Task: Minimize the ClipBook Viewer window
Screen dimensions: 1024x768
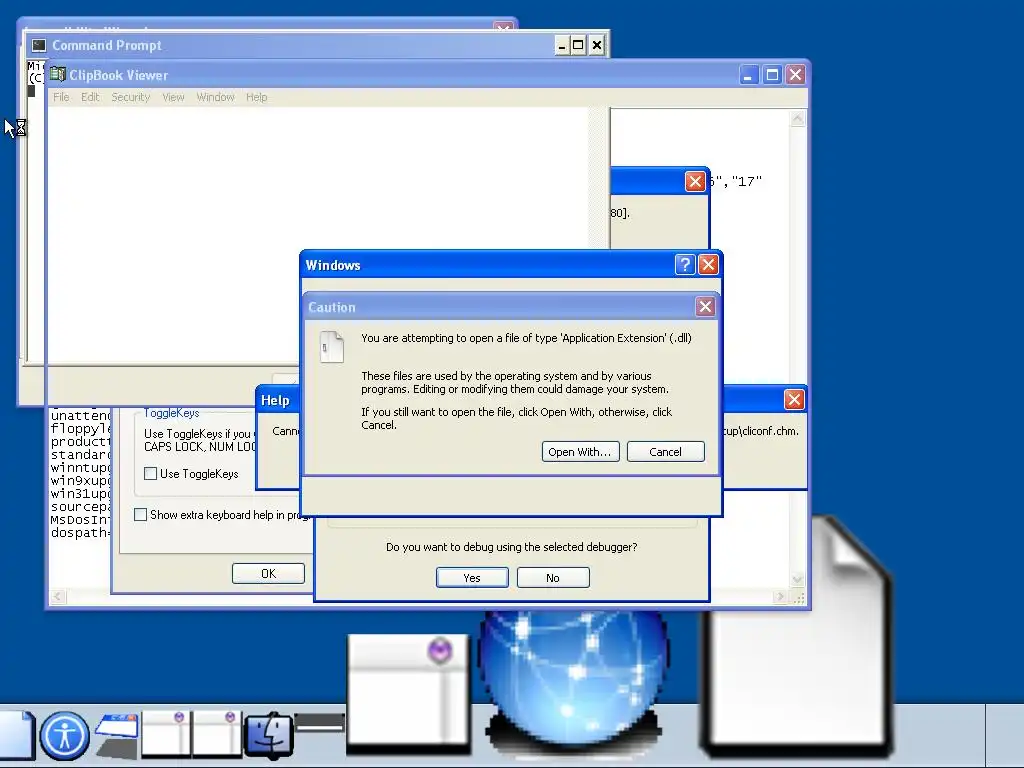Action: (748, 74)
